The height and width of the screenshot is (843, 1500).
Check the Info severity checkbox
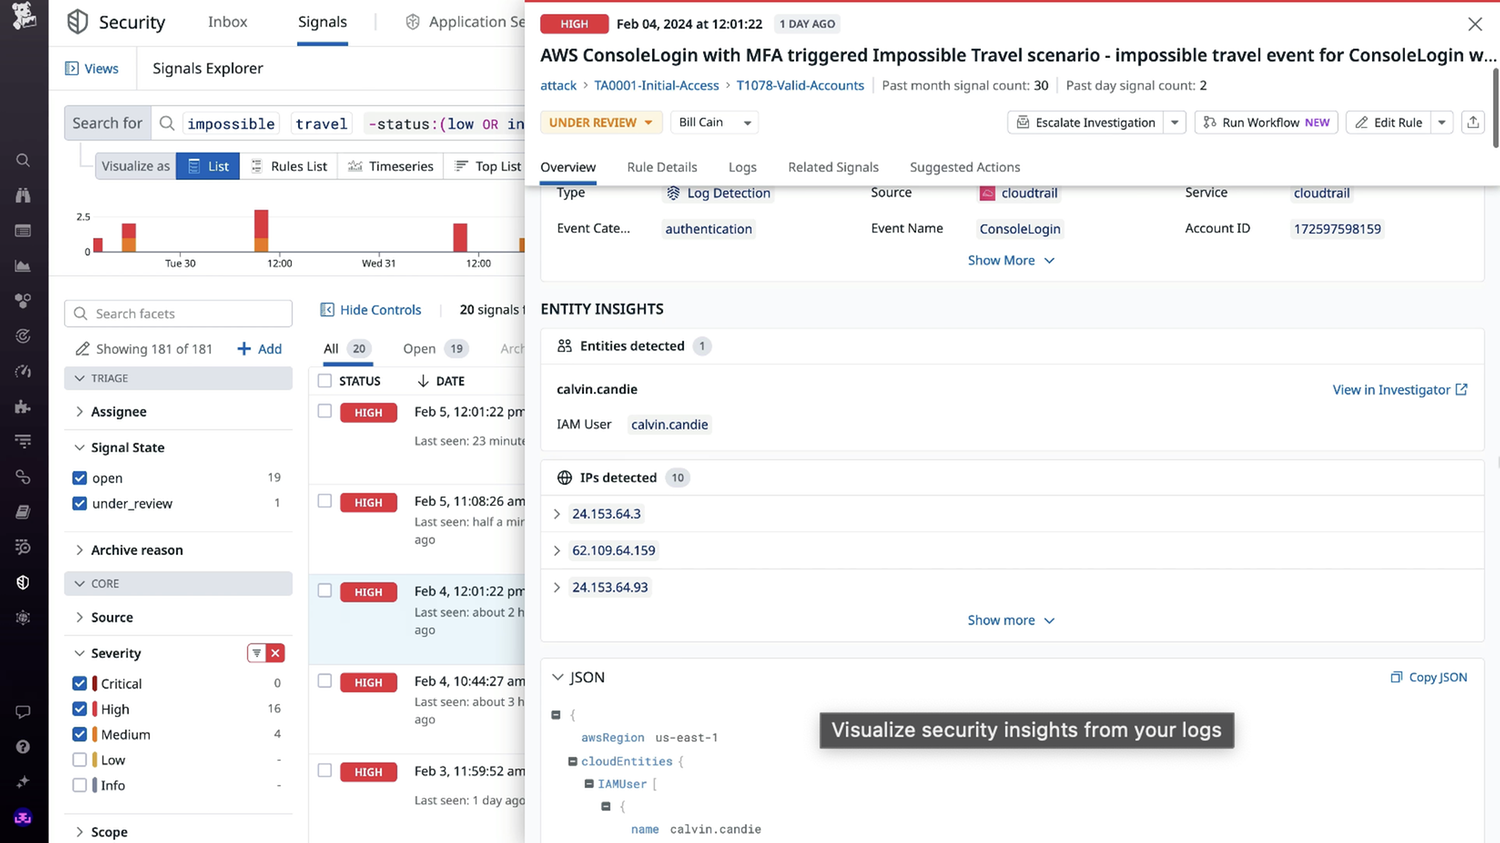point(80,785)
